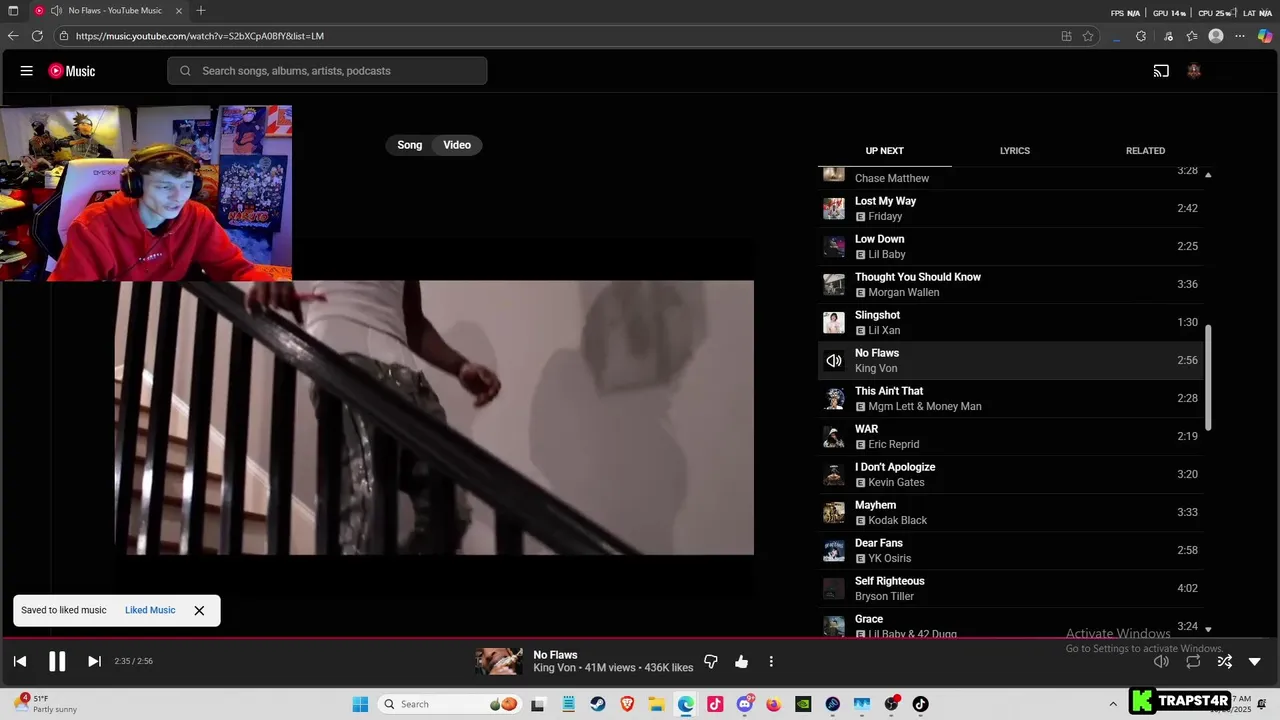Open the YouTube Music hamburger menu
Screen dimensions: 1280x720
click(27, 71)
